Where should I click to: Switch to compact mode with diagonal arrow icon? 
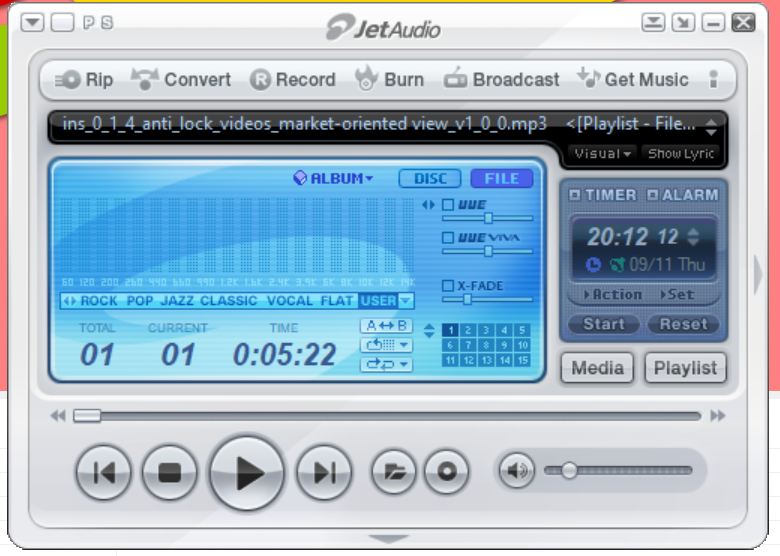click(x=683, y=22)
